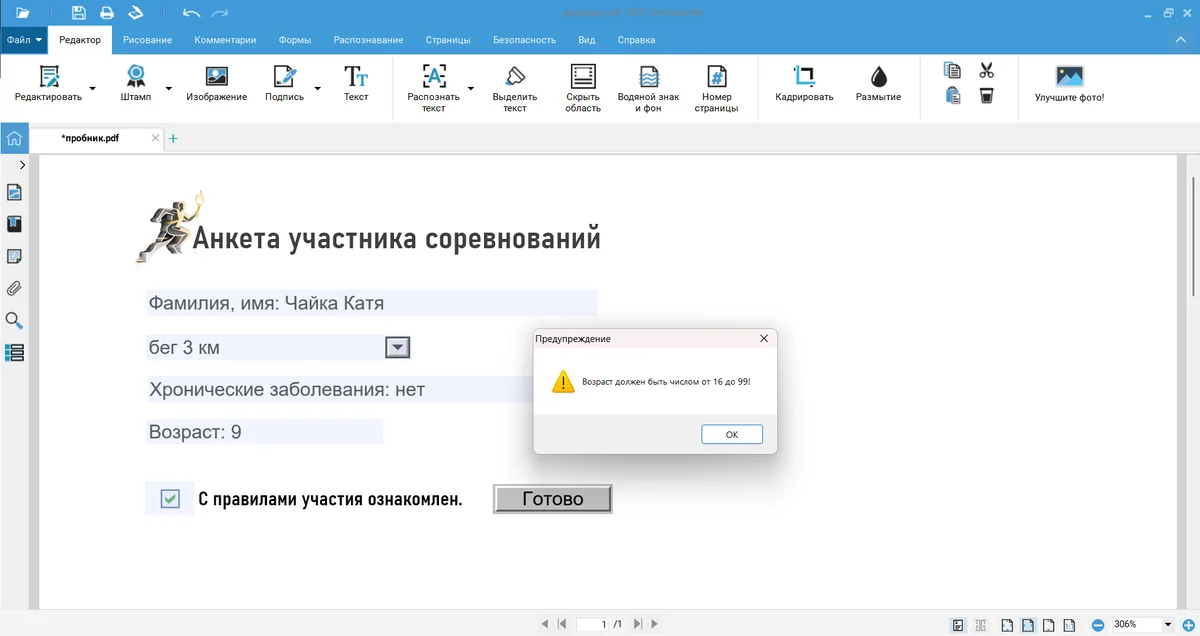
Task: Switch to the Формы tab
Action: pyautogui.click(x=294, y=40)
